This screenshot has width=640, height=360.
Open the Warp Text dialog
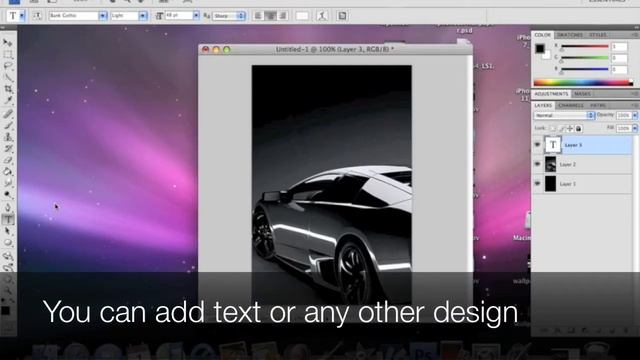[x=322, y=16]
